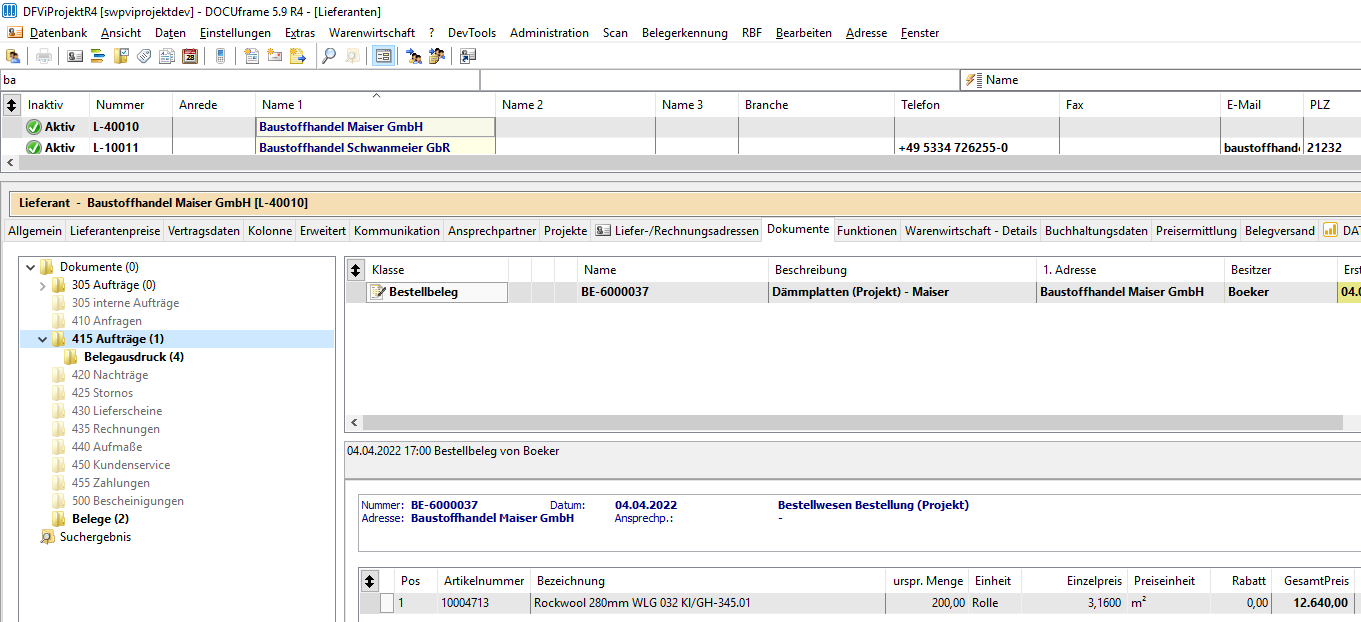Click the application icon left of Datenbank menu
Image resolution: width=1361 pixels, height=622 pixels.
(x=15, y=32)
